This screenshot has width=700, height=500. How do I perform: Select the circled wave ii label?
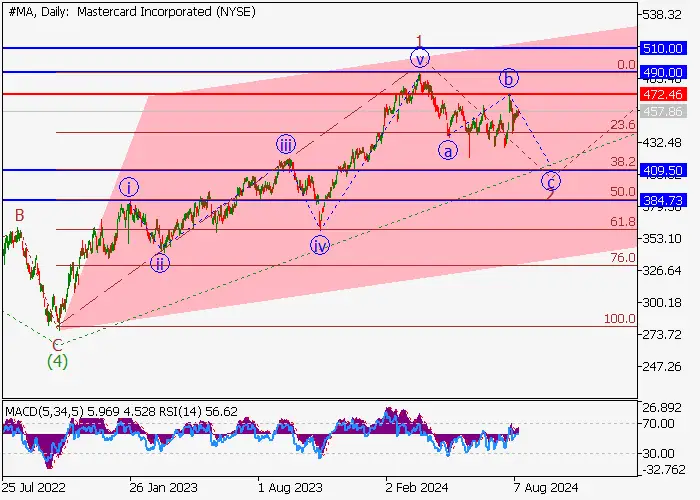tap(160, 263)
